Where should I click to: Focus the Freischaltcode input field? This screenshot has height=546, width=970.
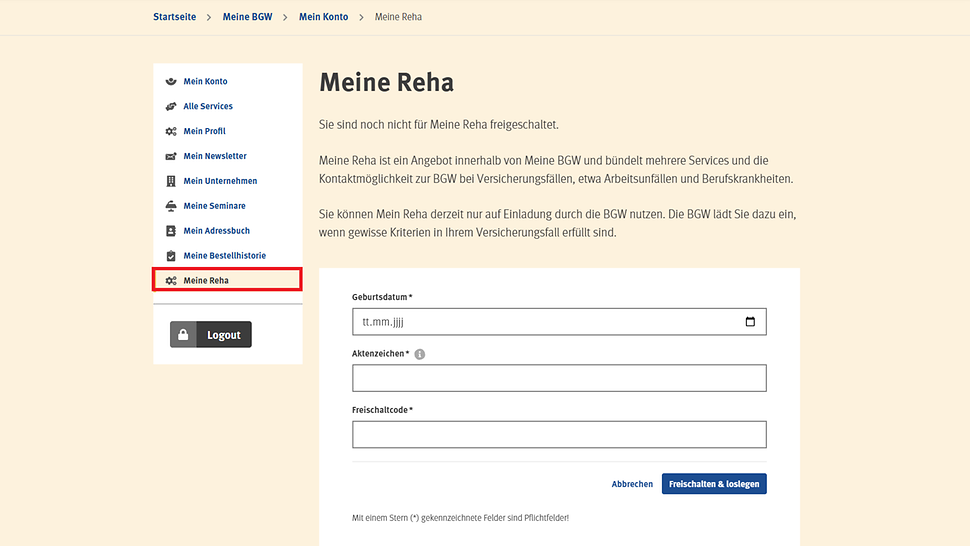(x=559, y=435)
